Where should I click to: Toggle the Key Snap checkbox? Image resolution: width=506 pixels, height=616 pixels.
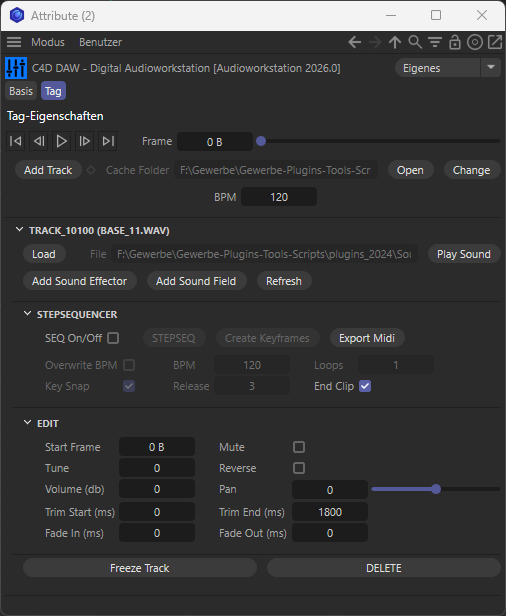coord(129,386)
